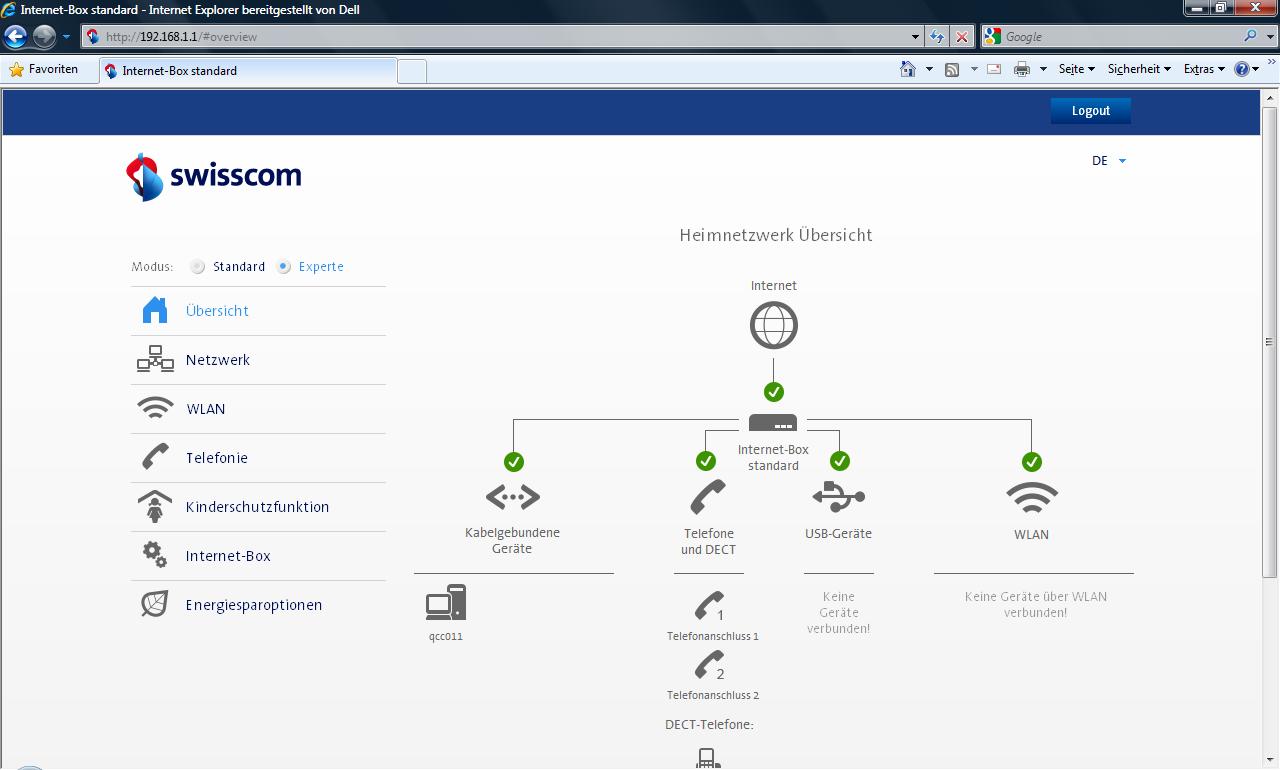
Task: Open Netzwerk in the sidebar menu
Action: click(218, 360)
